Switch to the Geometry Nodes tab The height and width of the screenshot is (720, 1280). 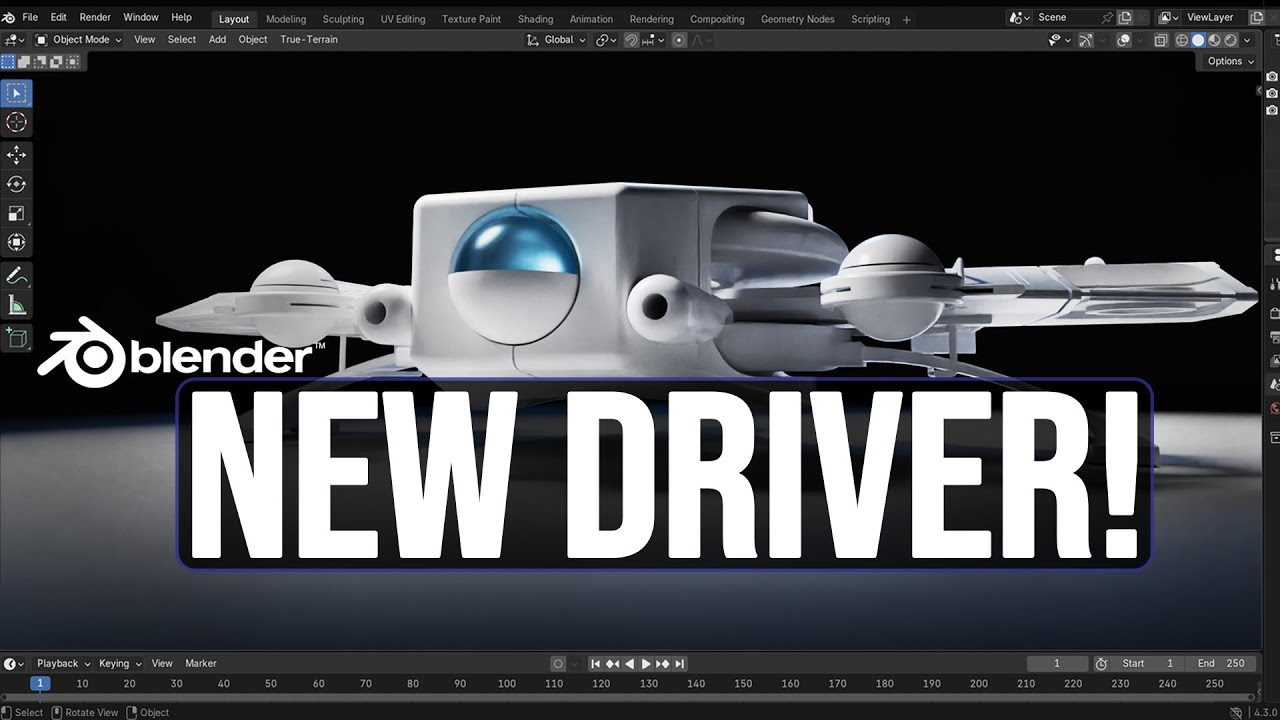797,19
